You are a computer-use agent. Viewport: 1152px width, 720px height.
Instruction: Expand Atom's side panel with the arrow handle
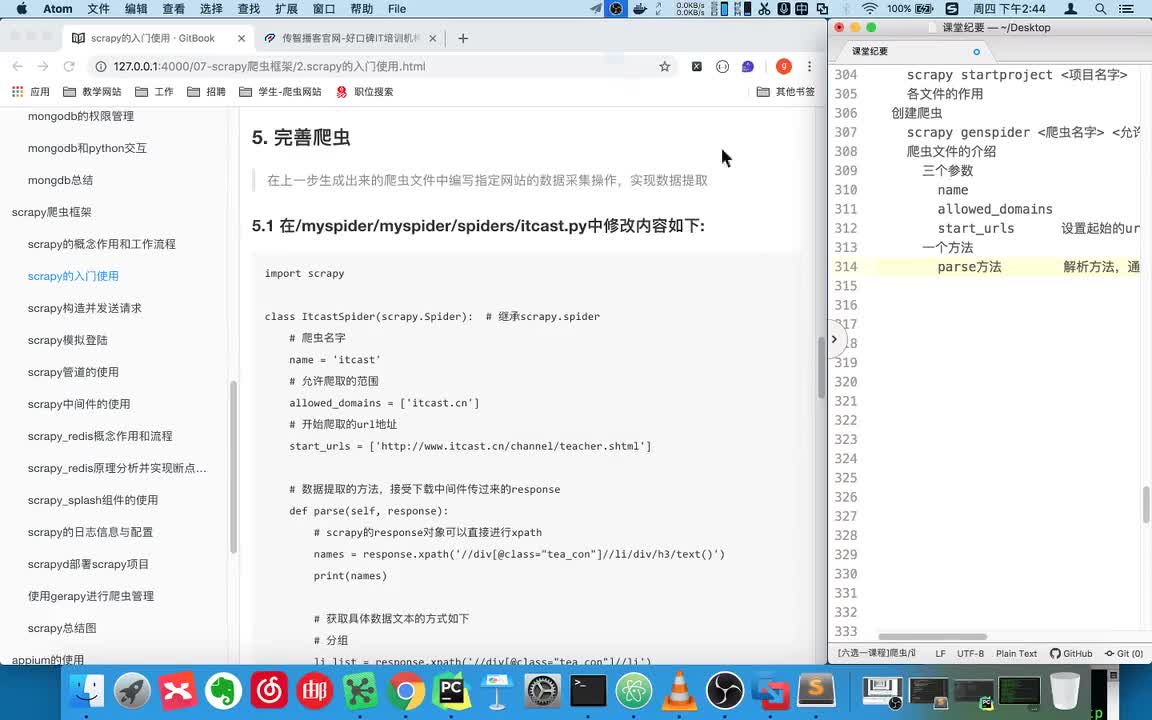(x=835, y=339)
